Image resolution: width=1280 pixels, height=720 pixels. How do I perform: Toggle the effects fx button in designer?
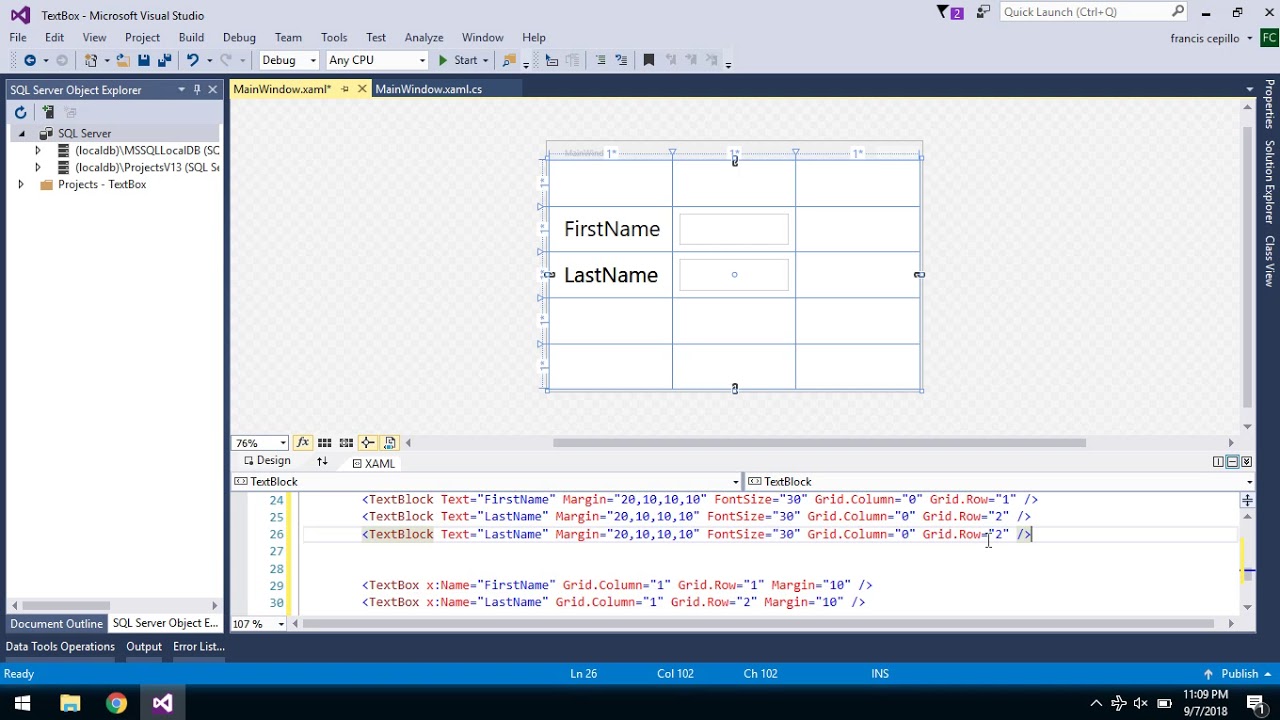coord(303,443)
